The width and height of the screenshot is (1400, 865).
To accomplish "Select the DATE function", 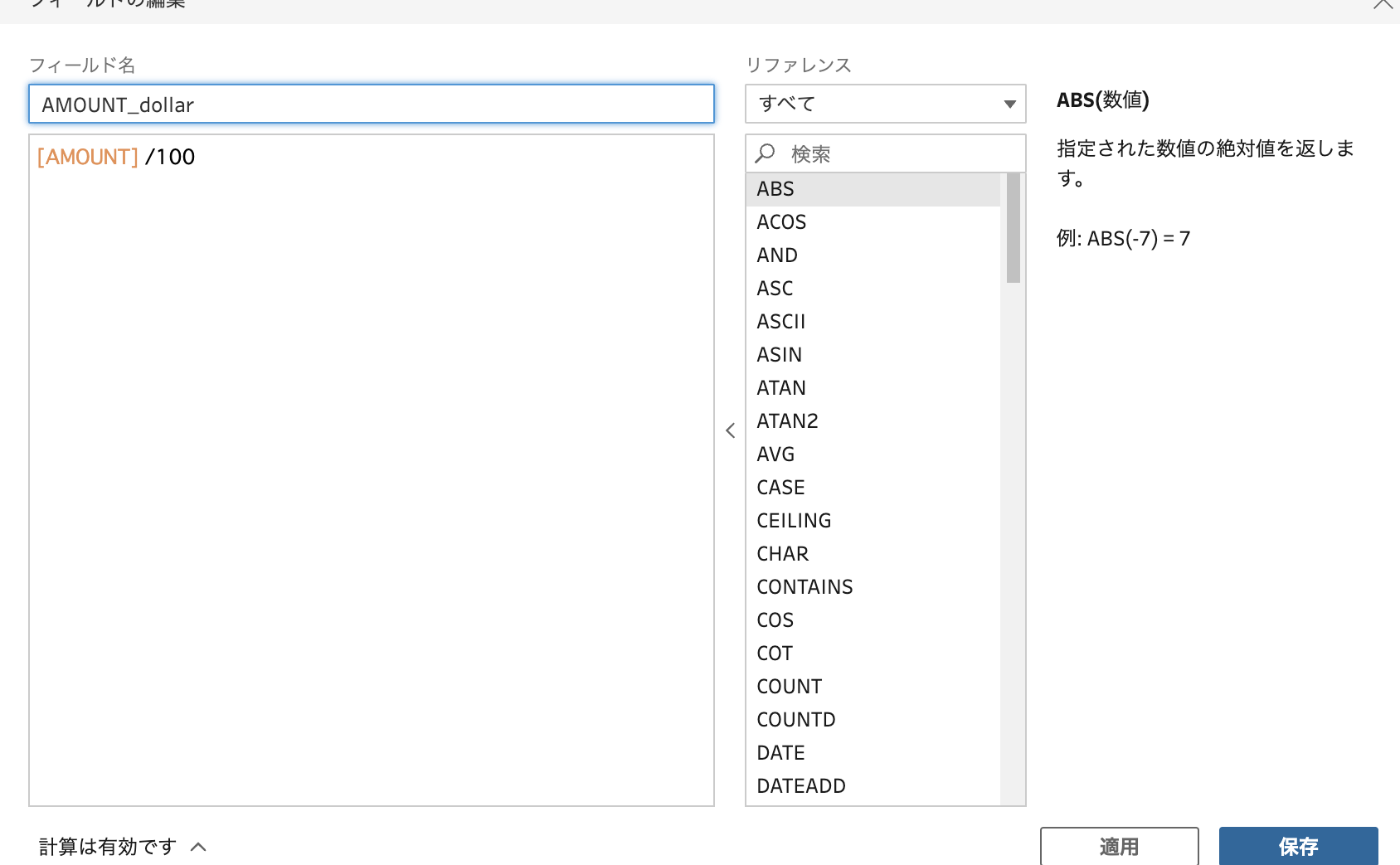I will pyautogui.click(x=873, y=752).
